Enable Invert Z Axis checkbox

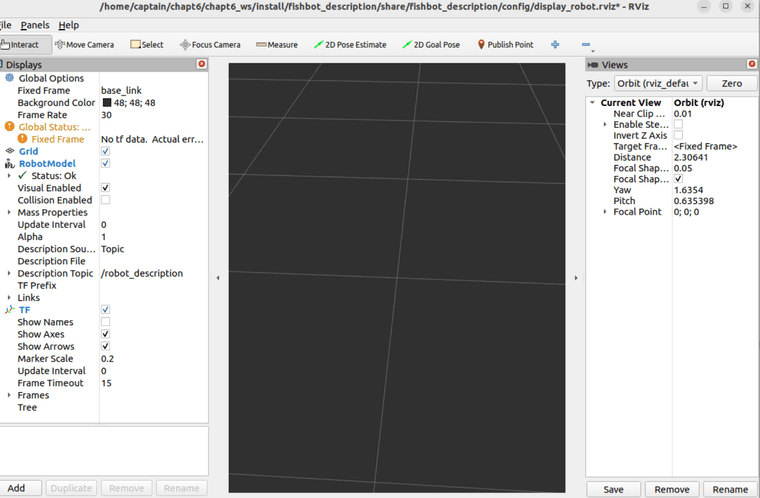[679, 135]
